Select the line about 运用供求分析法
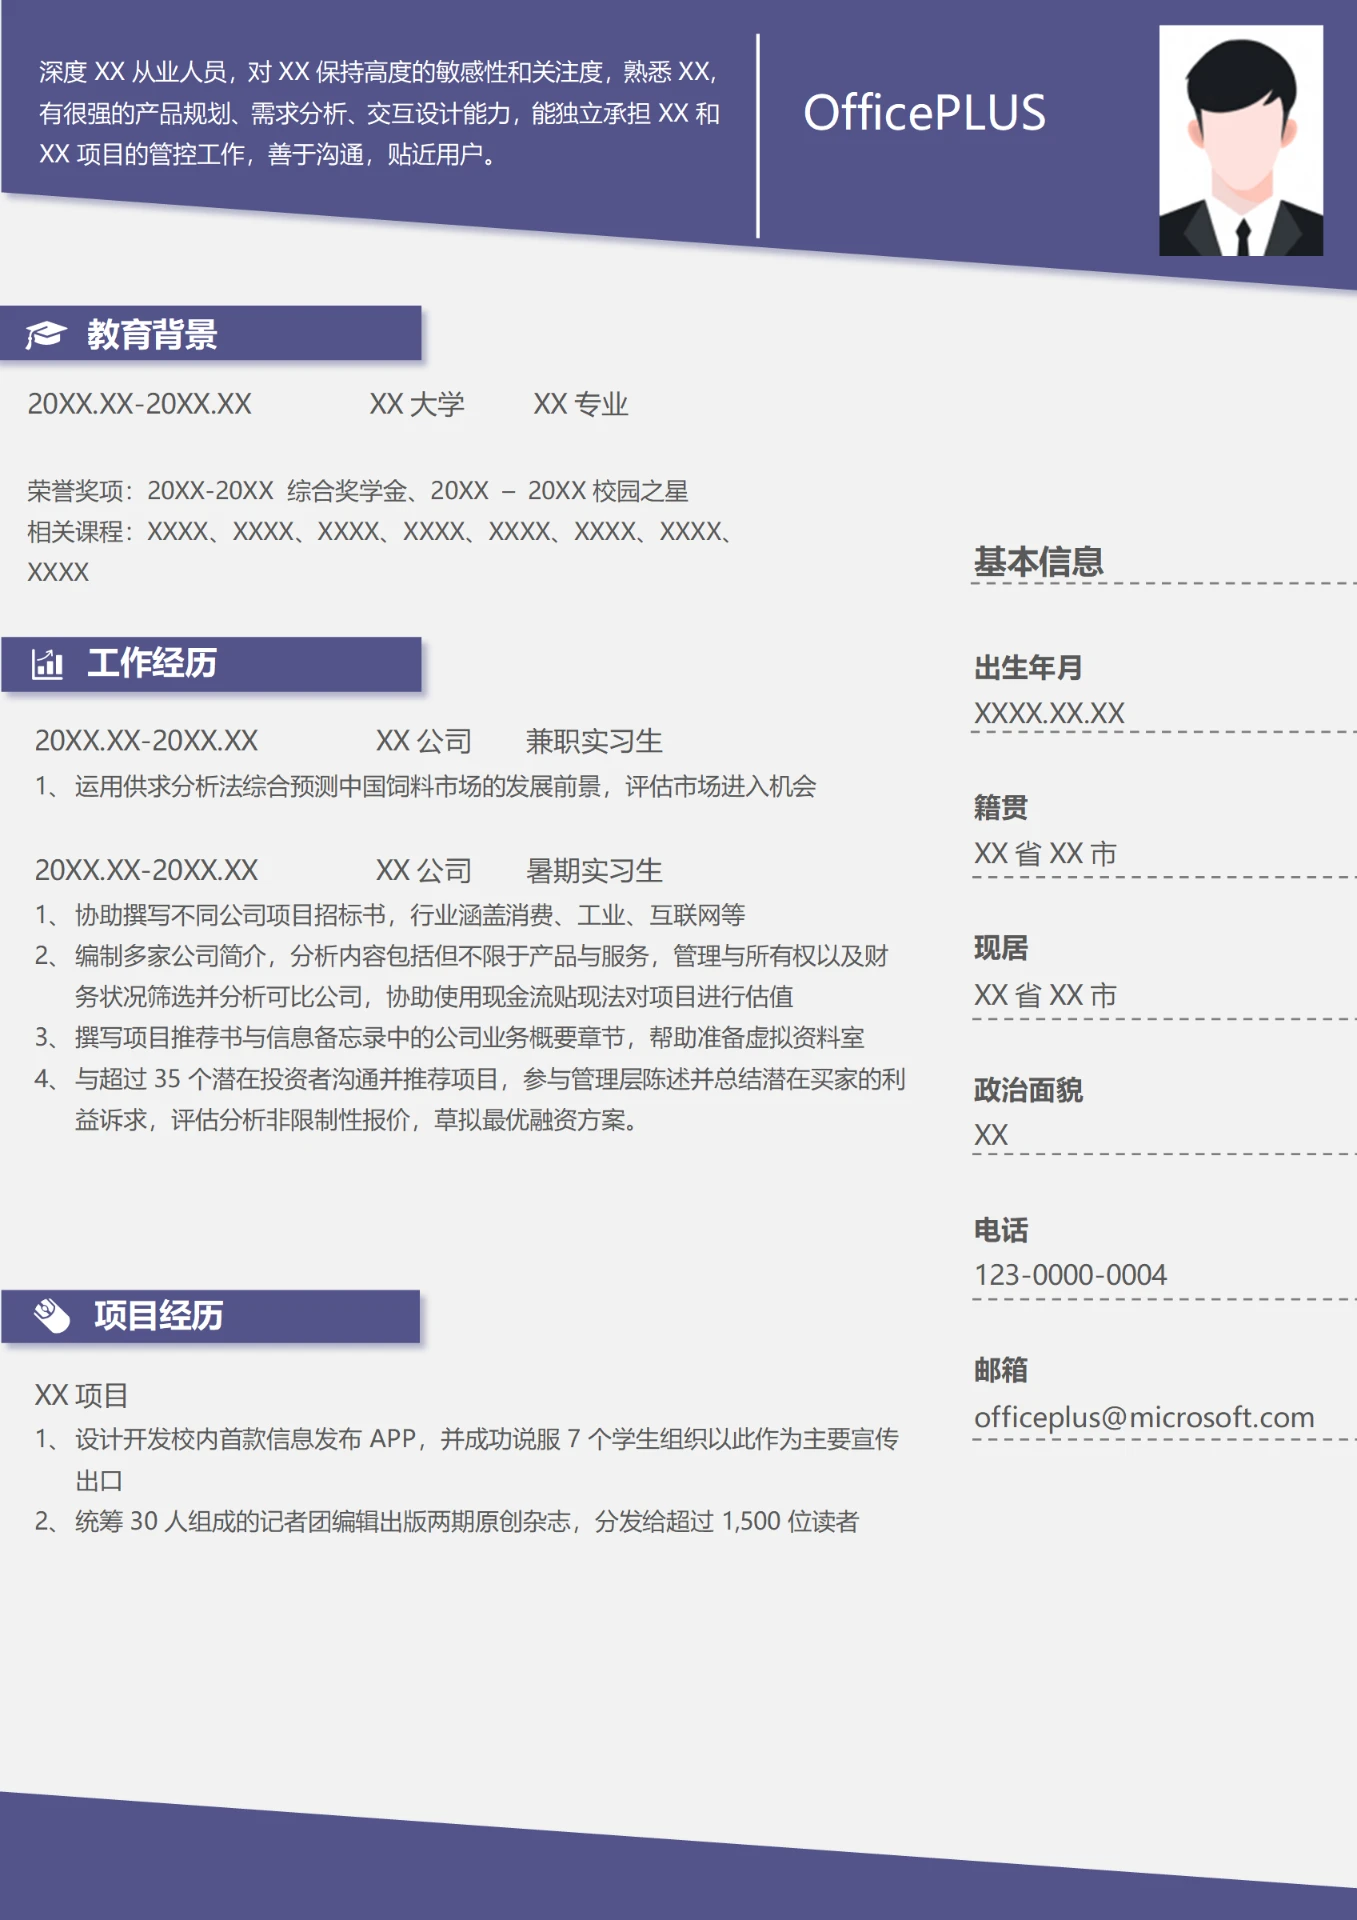The image size is (1357, 1920). click(425, 786)
